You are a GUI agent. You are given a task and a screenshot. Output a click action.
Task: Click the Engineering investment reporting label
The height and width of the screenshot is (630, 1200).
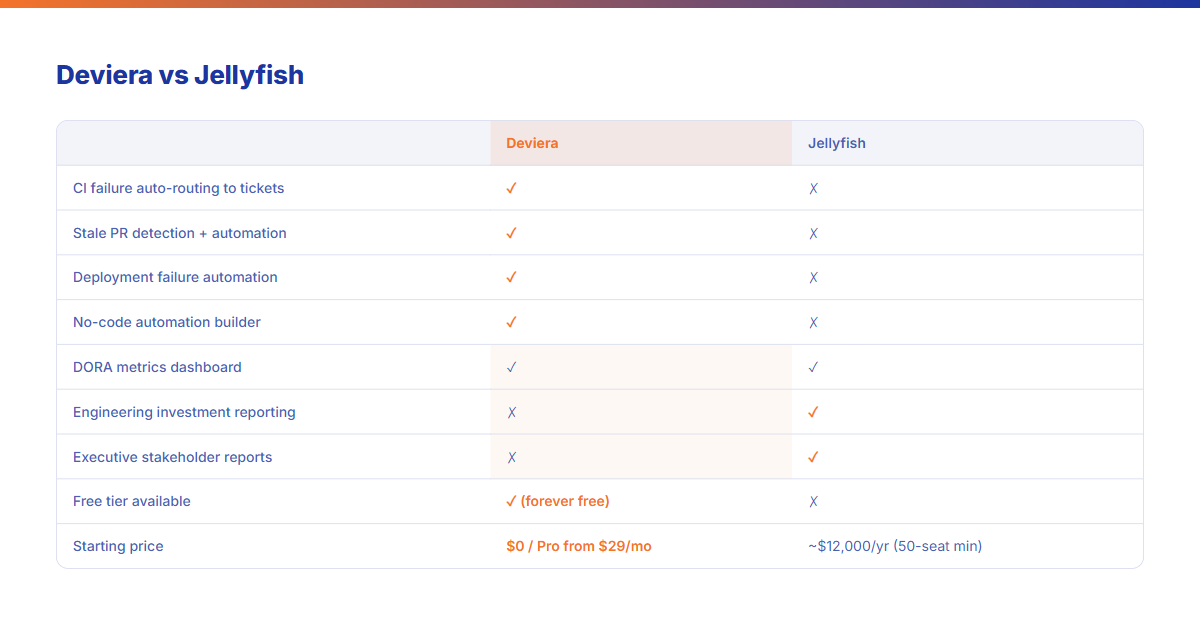(x=184, y=412)
